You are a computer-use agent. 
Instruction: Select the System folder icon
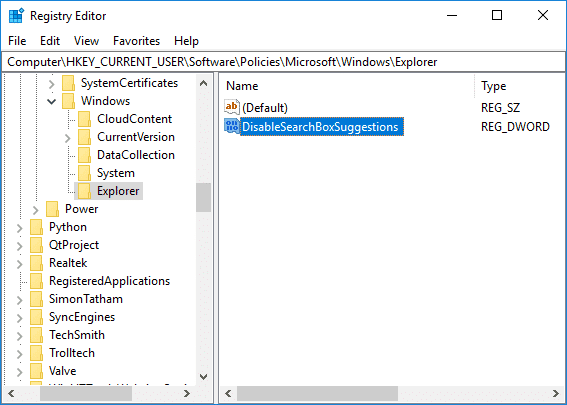(x=85, y=173)
